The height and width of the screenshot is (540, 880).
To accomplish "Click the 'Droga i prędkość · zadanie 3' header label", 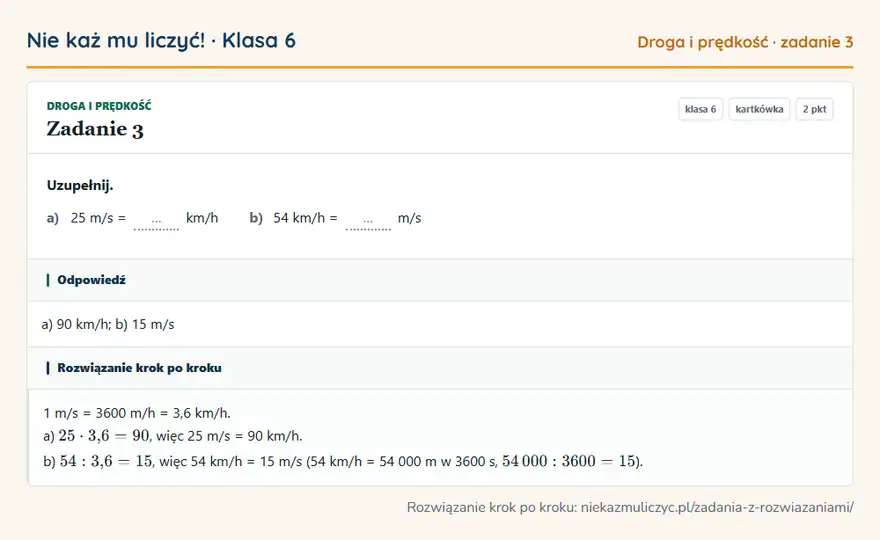I will 745,42.
